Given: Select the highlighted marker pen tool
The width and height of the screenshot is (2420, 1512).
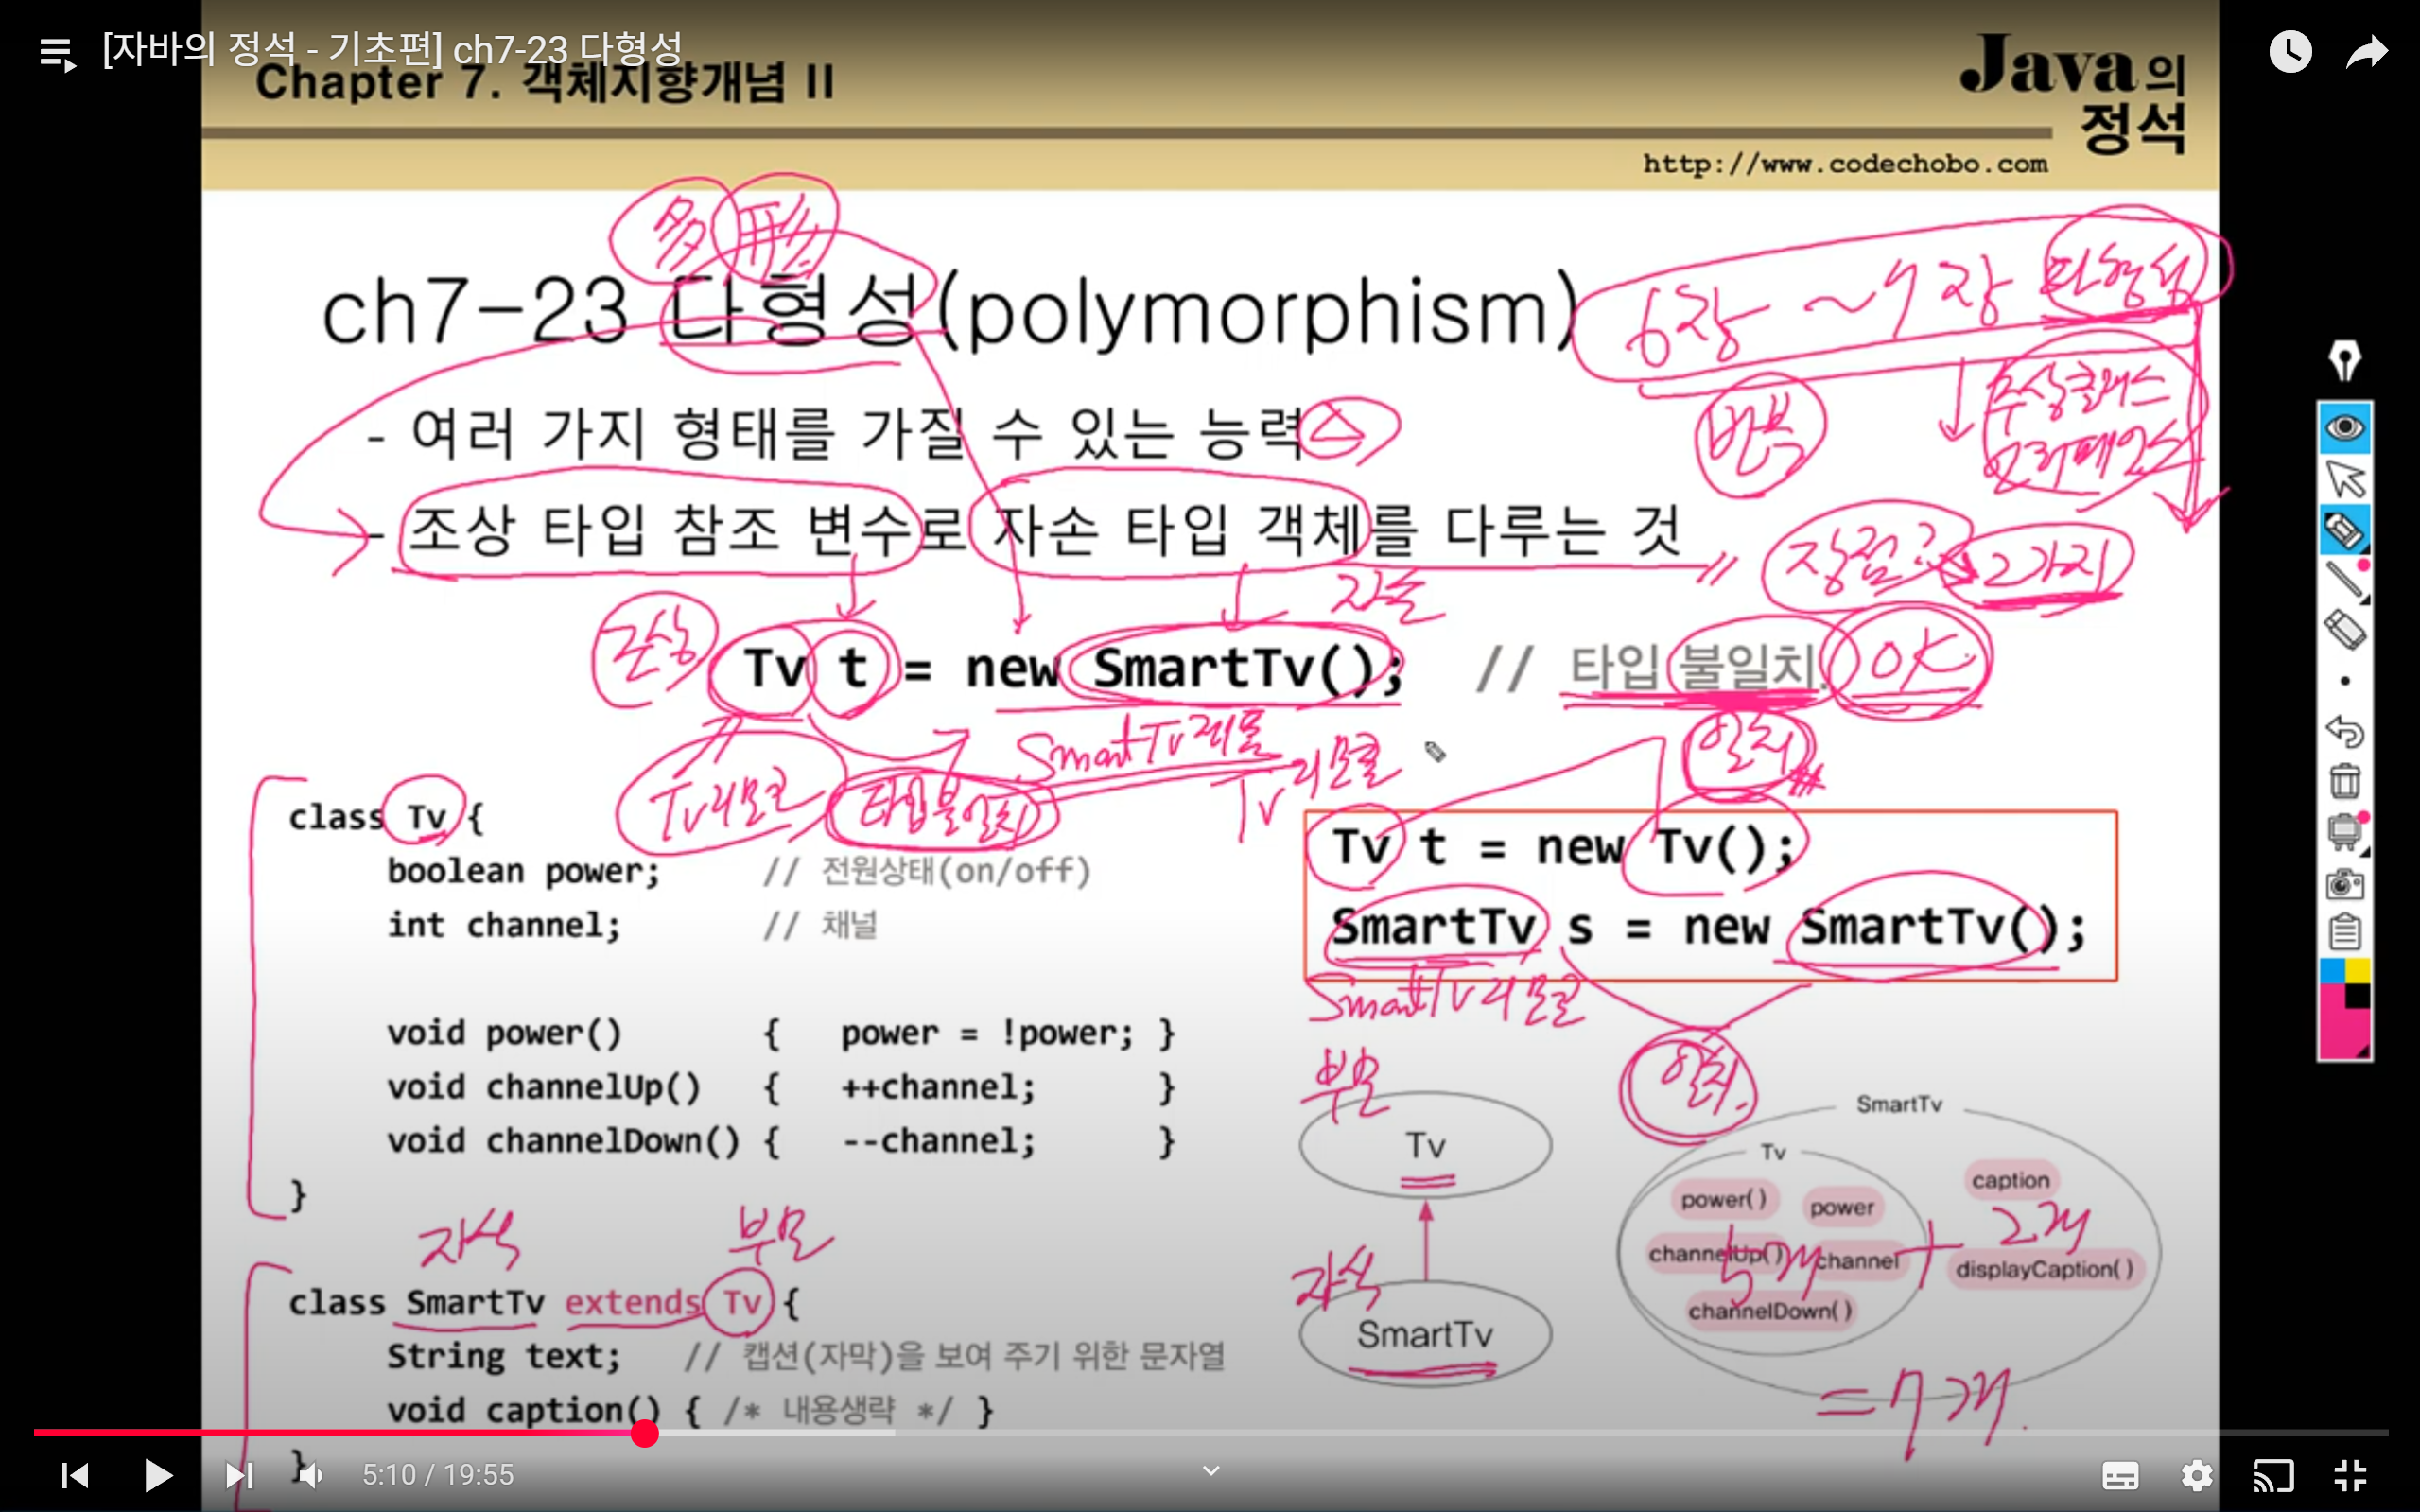Looking at the screenshot, I should tap(2345, 530).
